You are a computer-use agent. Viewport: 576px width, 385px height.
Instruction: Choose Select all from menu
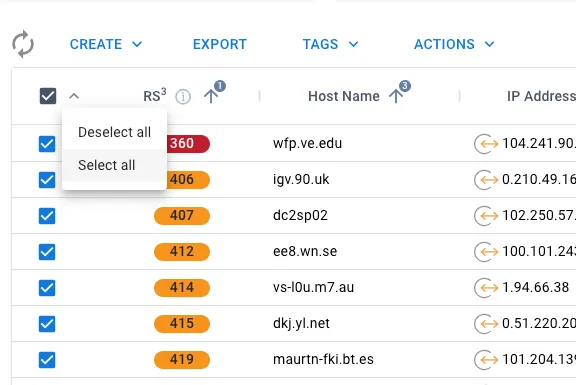coord(114,165)
